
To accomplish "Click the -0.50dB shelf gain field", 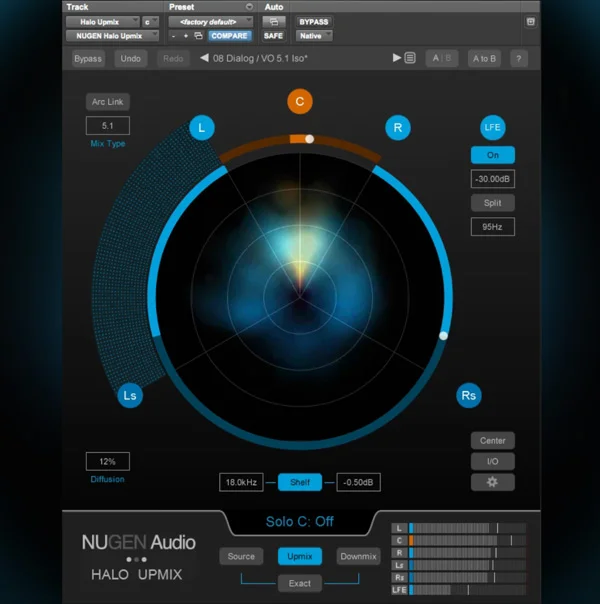I will coord(358,482).
